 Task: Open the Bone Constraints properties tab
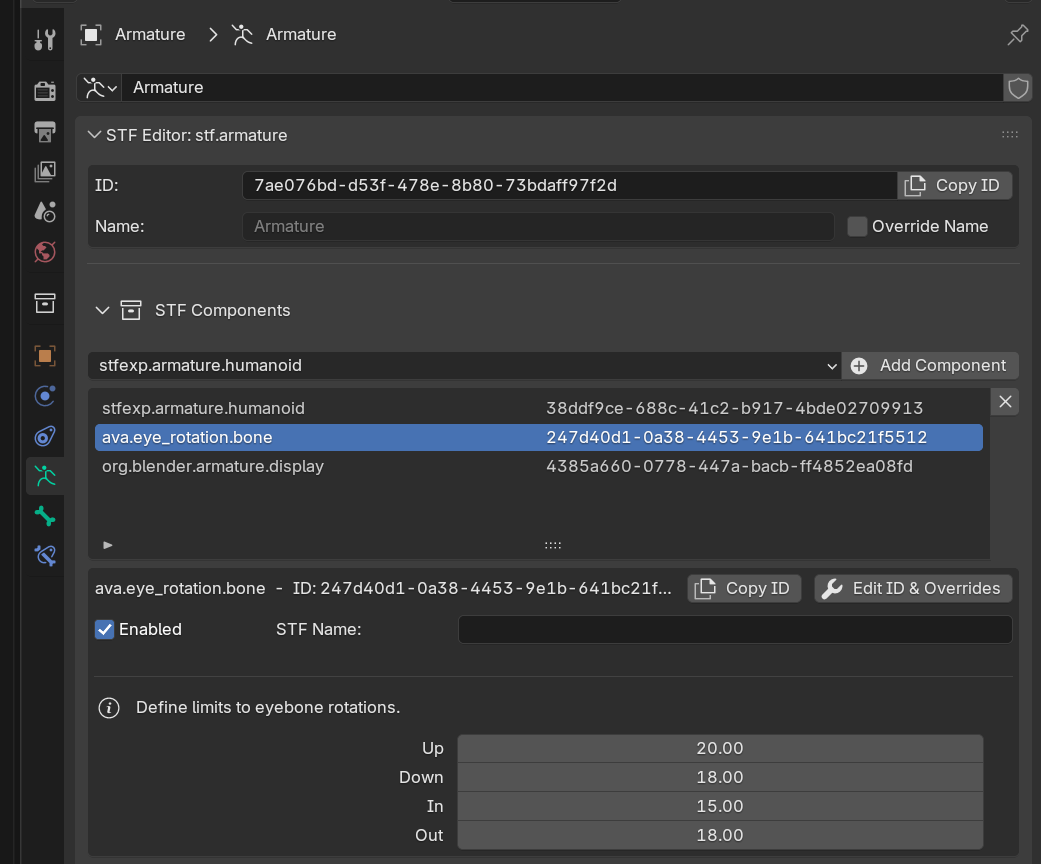click(45, 556)
